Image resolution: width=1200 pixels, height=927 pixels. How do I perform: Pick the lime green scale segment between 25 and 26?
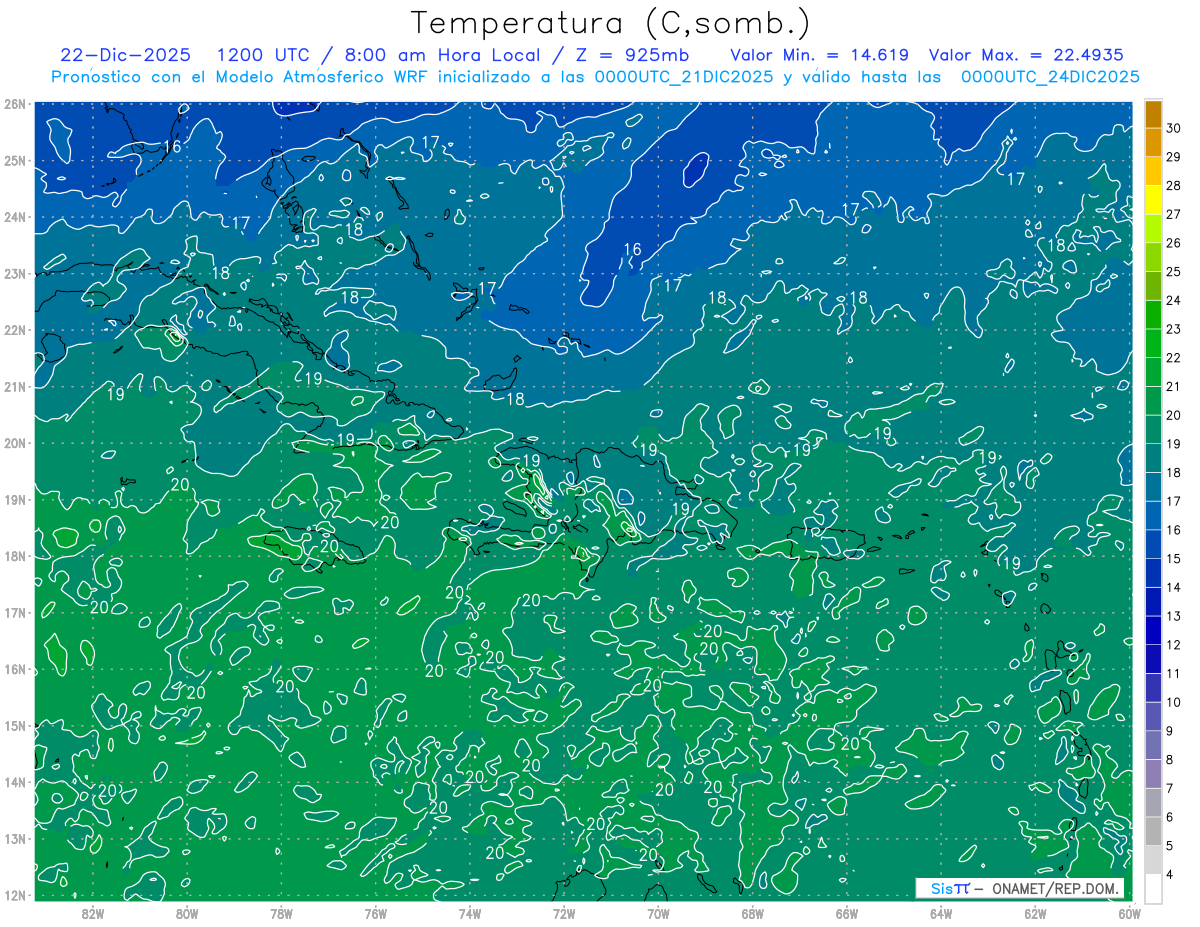[1153, 257]
